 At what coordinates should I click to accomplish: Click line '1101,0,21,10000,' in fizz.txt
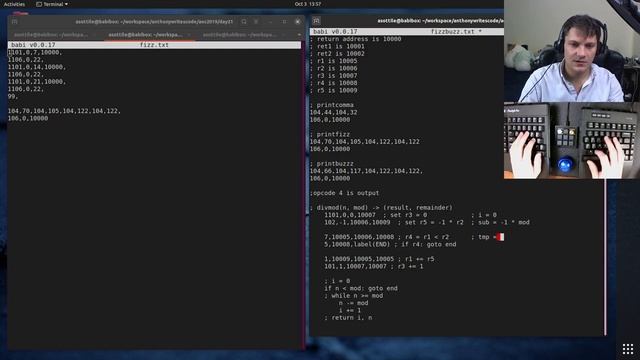[37, 82]
